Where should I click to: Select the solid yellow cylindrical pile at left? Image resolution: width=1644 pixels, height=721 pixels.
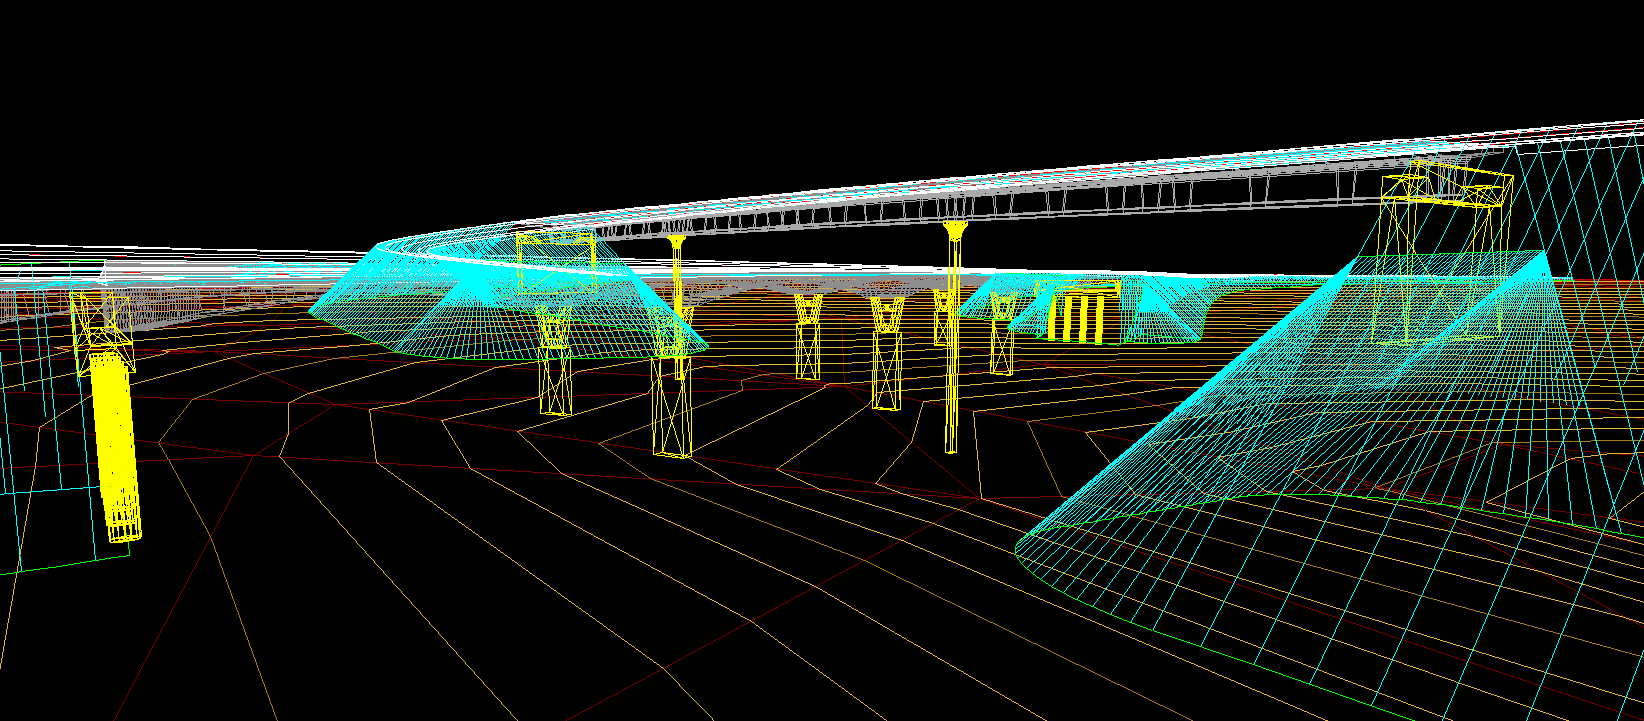116,445
